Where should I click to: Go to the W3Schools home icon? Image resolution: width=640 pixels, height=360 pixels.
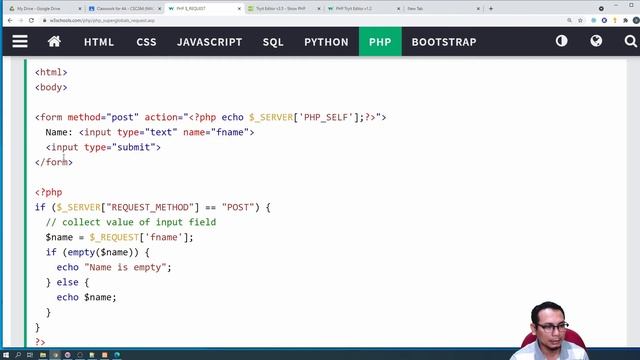[54, 41]
